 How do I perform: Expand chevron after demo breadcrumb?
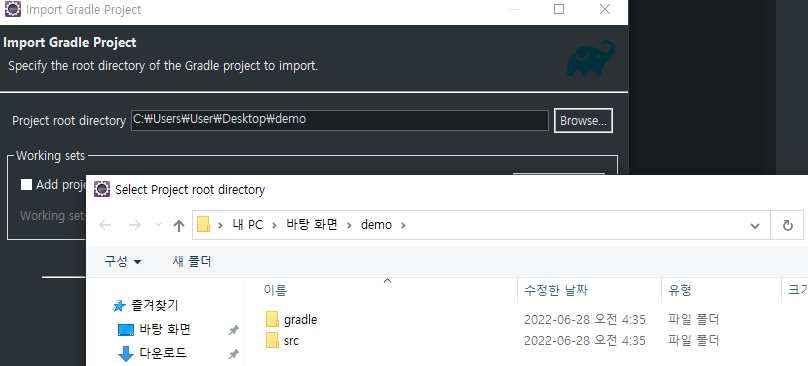tap(403, 225)
